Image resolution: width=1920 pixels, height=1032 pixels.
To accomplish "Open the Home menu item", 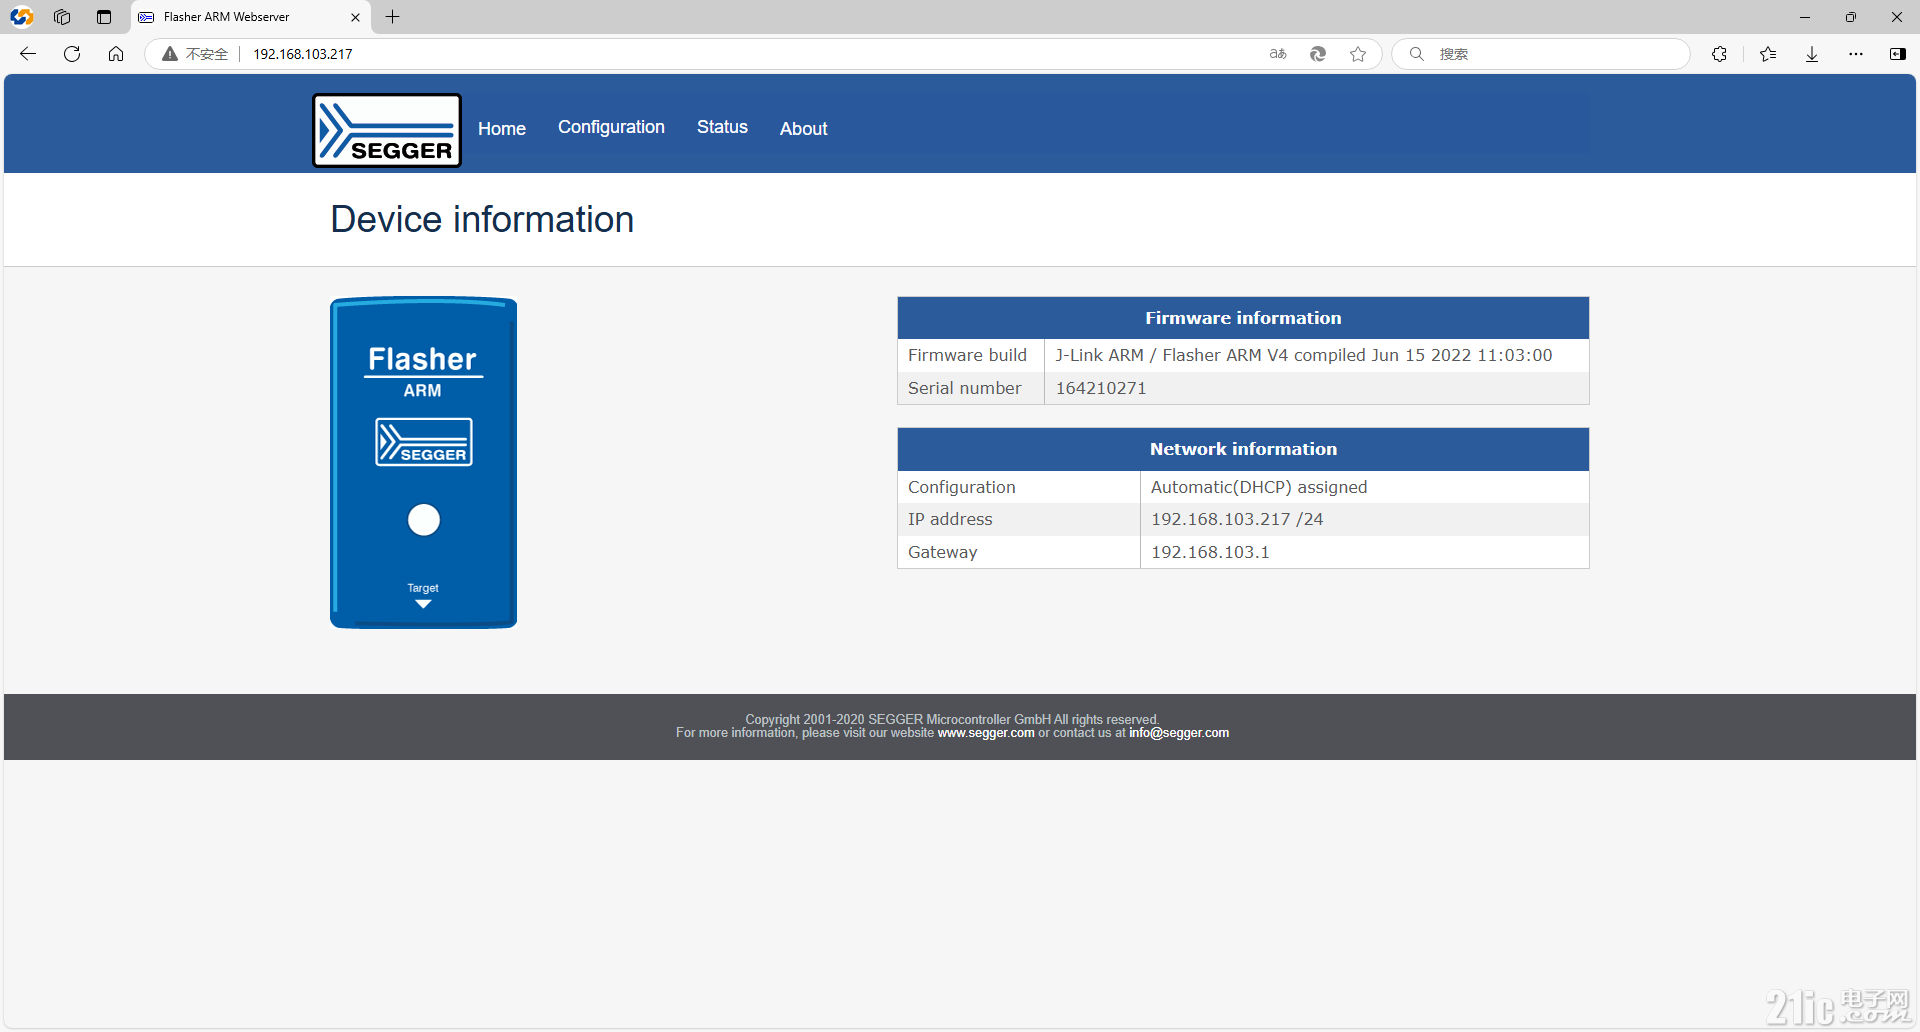I will 501,128.
